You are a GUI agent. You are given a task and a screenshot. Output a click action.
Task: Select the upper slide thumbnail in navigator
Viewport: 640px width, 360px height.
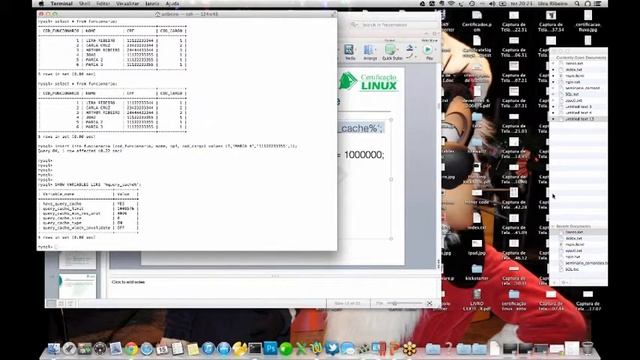tap(78, 260)
